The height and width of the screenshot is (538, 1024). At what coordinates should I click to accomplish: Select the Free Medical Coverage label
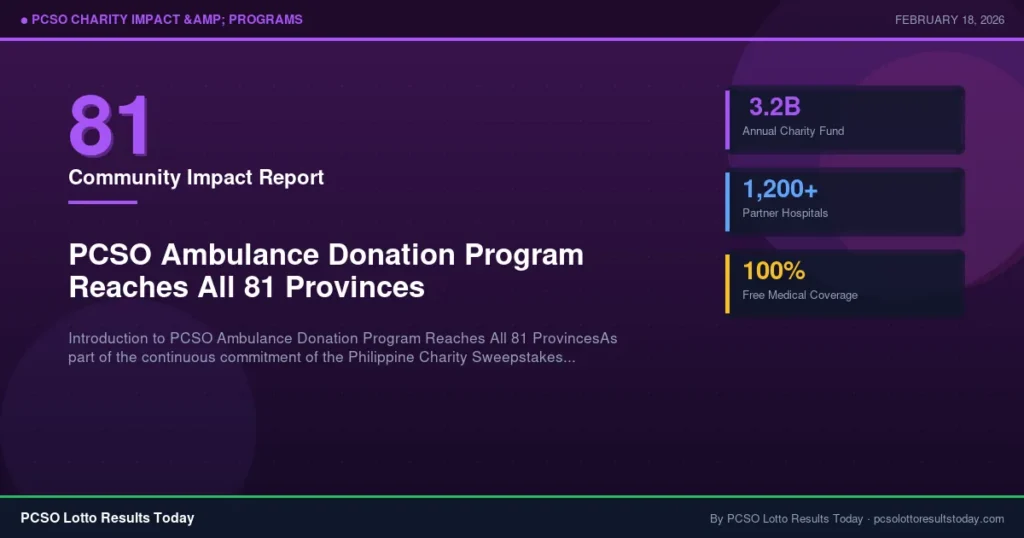pyautogui.click(x=800, y=295)
